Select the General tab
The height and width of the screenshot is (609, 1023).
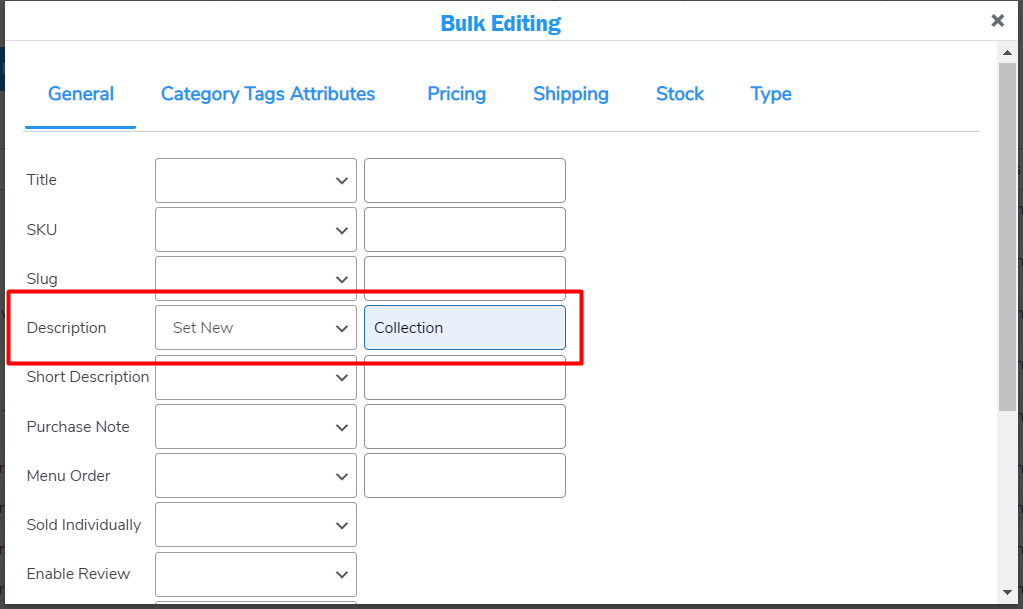[x=80, y=93]
